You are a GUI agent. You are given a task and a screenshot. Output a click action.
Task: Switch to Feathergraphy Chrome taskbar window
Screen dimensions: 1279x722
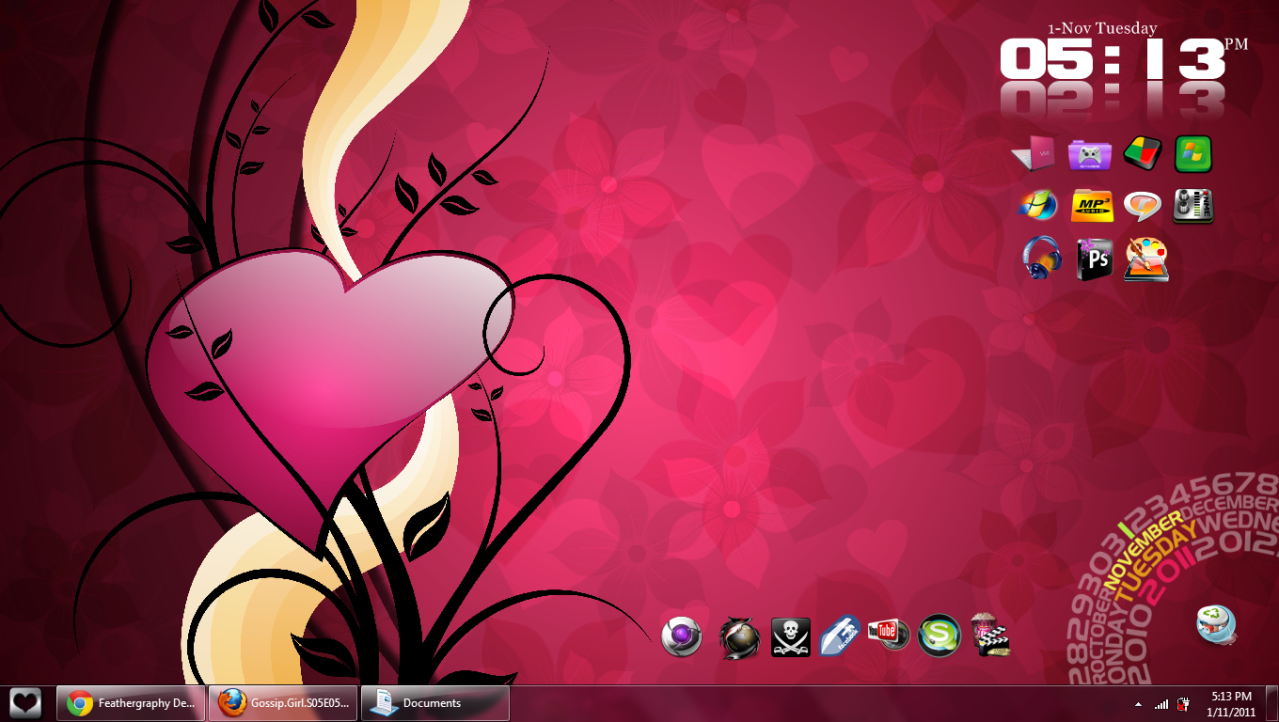tap(131, 703)
